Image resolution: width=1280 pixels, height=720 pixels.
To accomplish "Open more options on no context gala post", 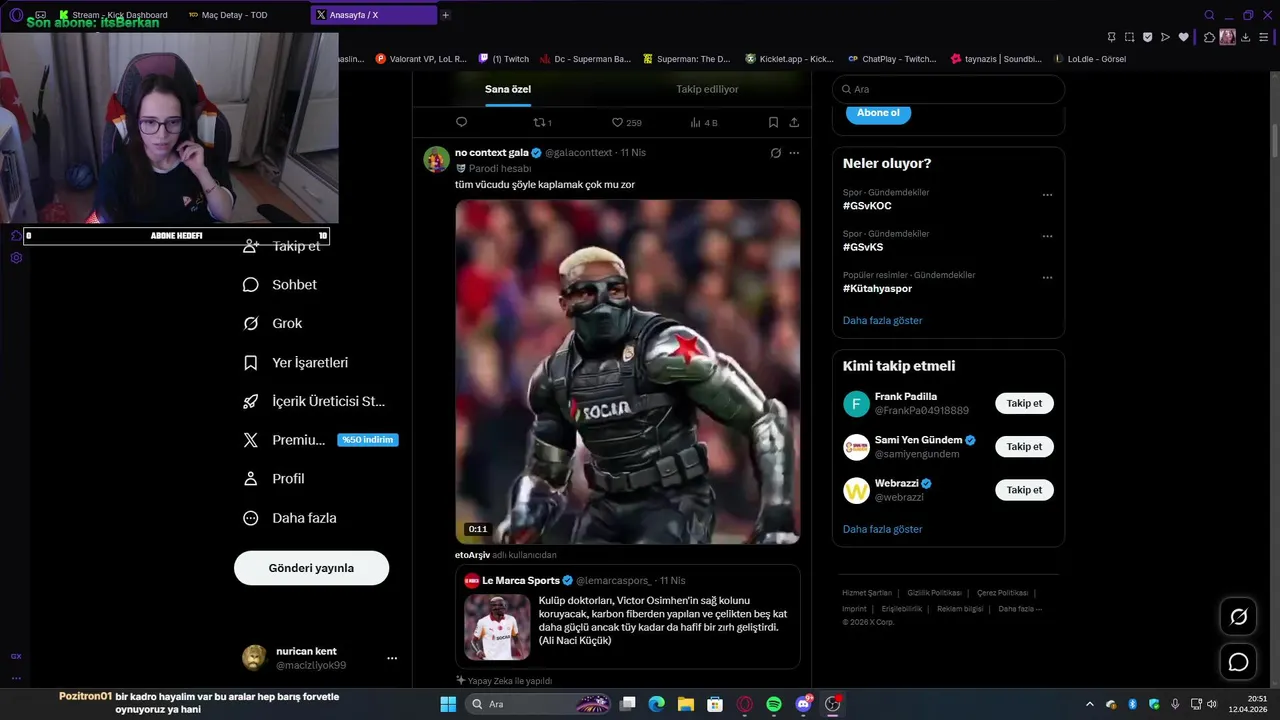I will [x=794, y=153].
